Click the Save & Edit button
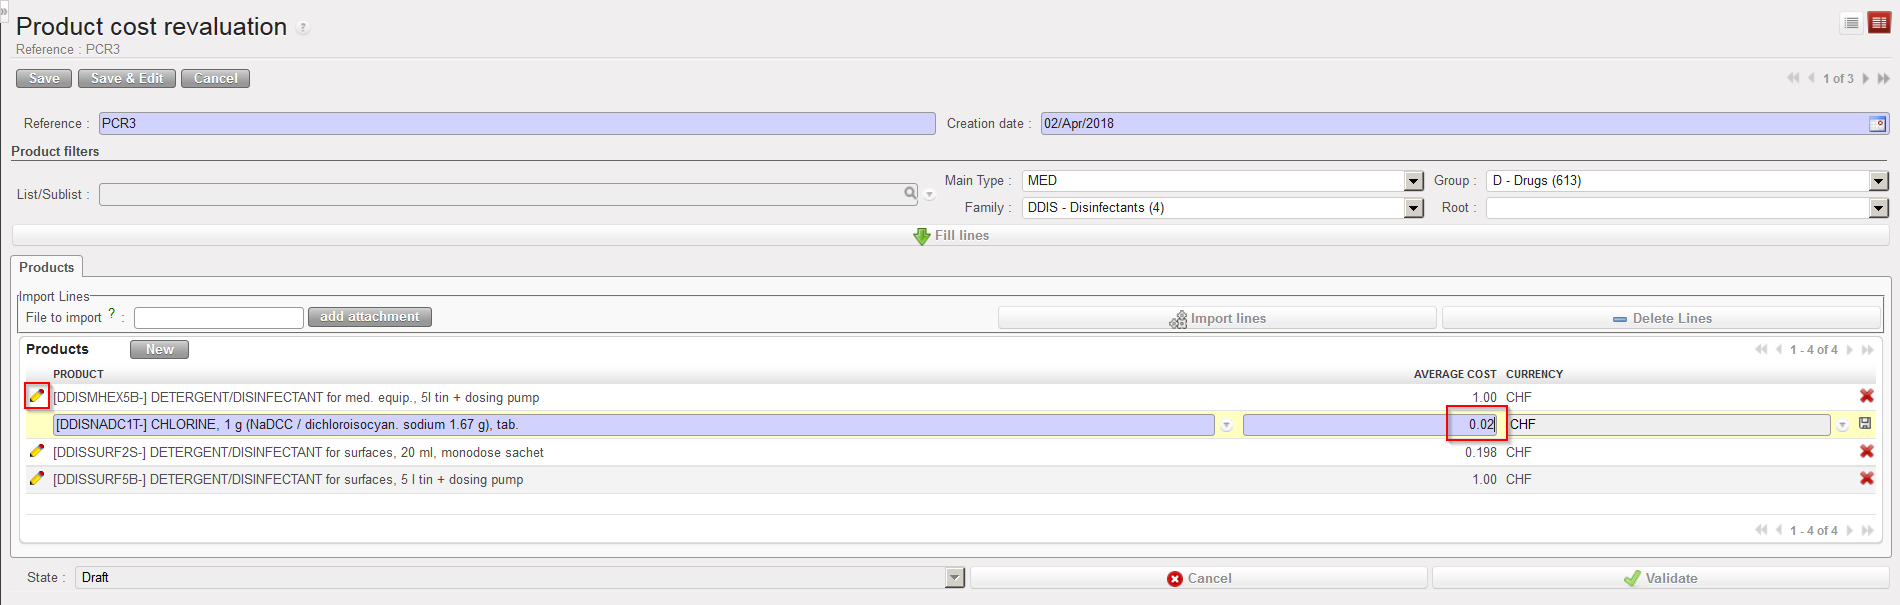This screenshot has height=605, width=1900. point(127,78)
